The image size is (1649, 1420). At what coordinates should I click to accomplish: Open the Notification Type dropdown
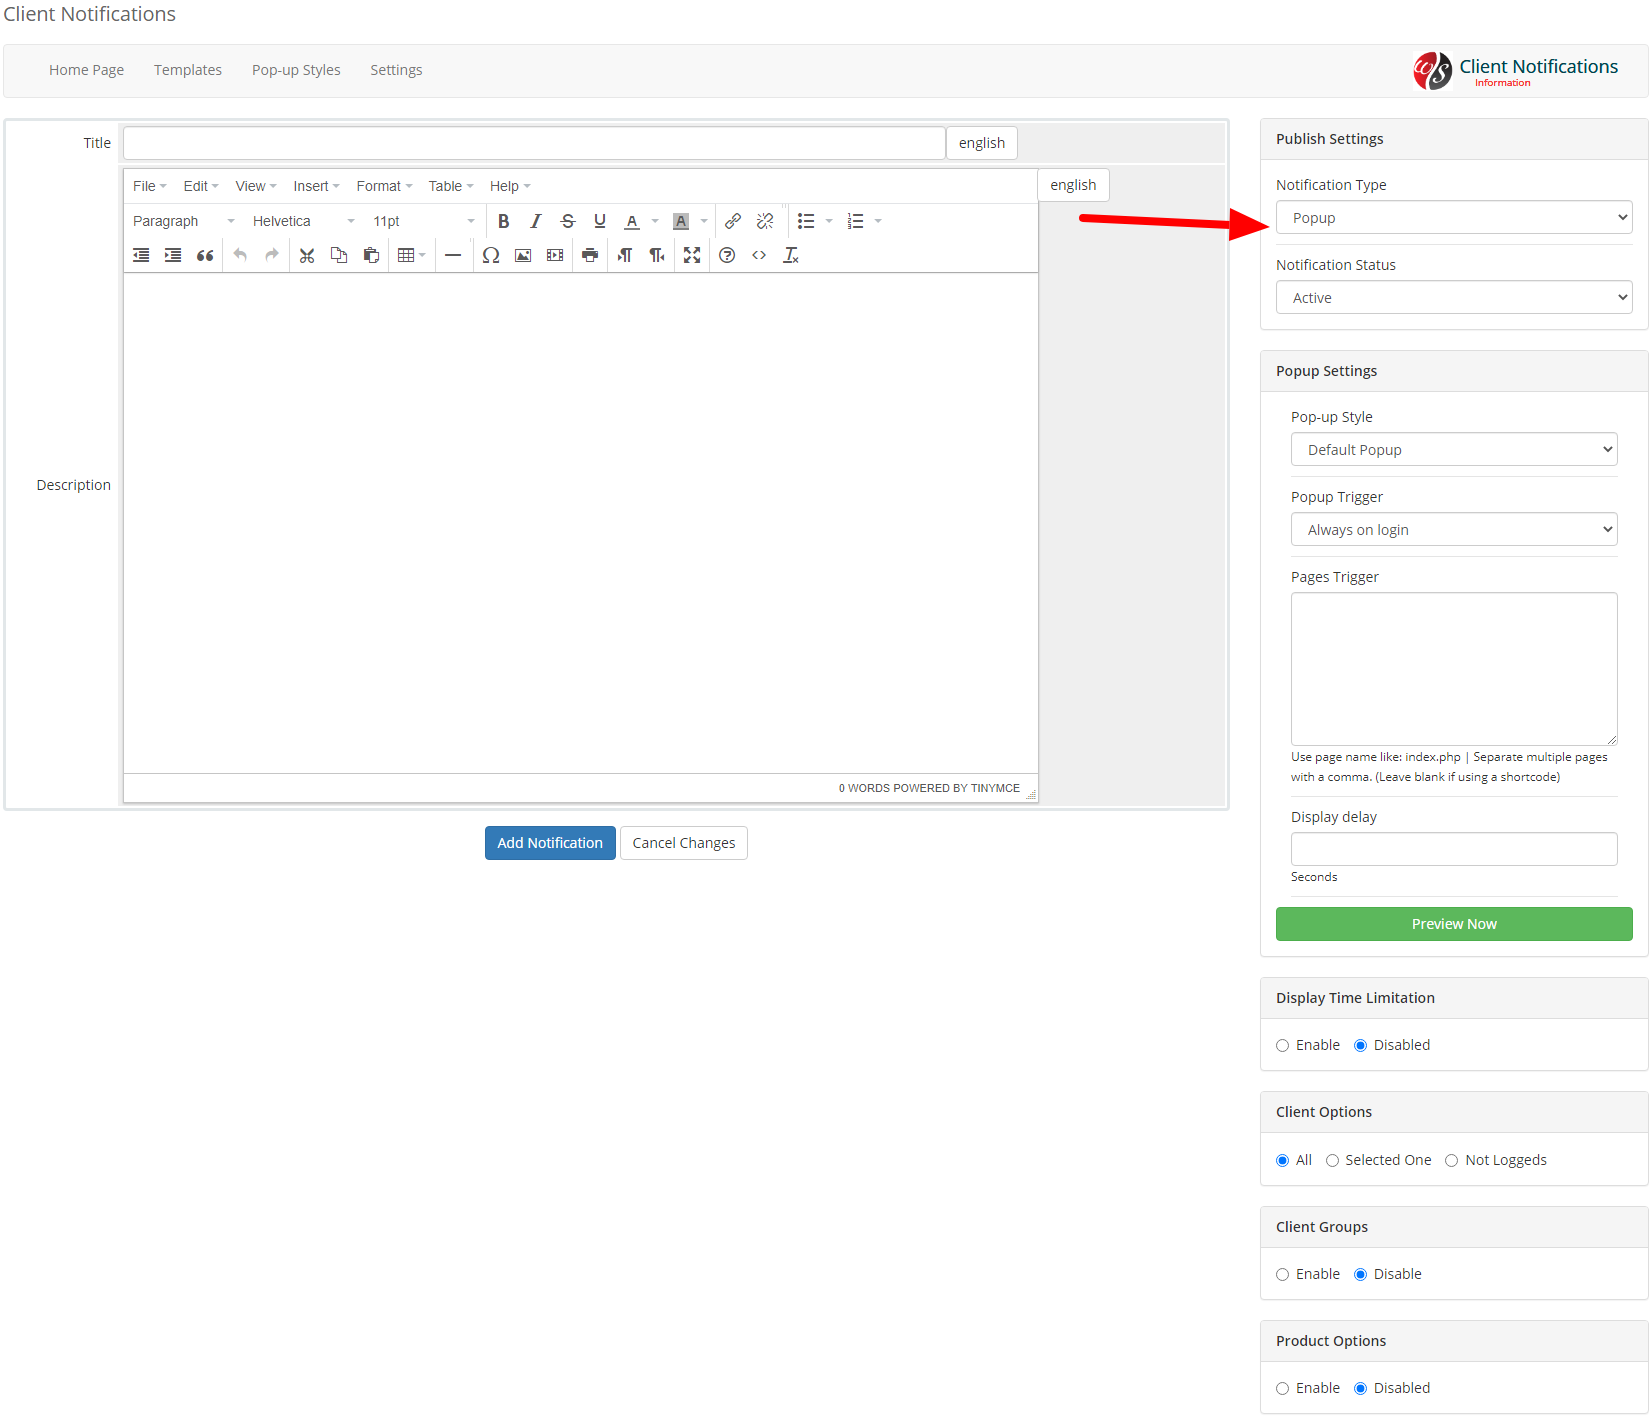[x=1453, y=217]
